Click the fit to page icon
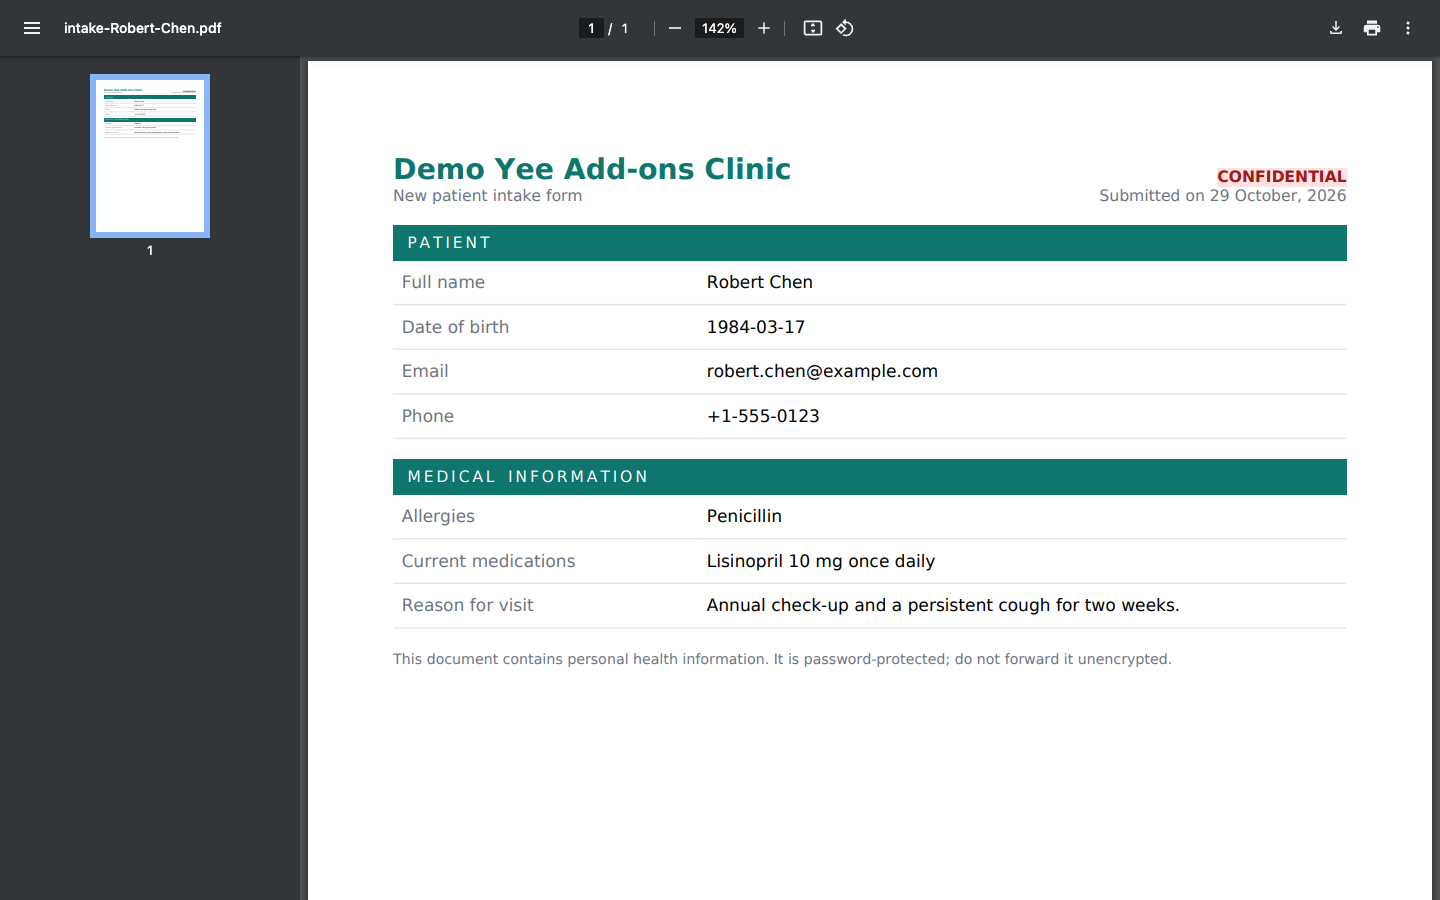Image resolution: width=1440 pixels, height=900 pixels. click(813, 28)
